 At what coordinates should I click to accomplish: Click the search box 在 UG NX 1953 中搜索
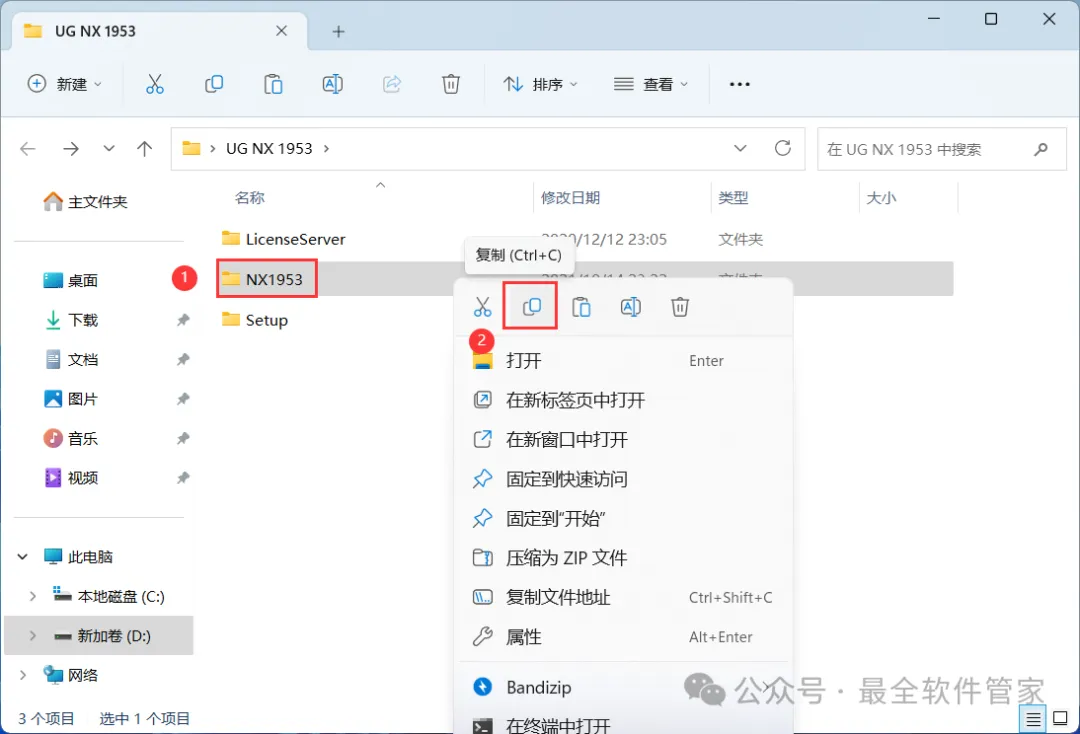[x=942, y=149]
